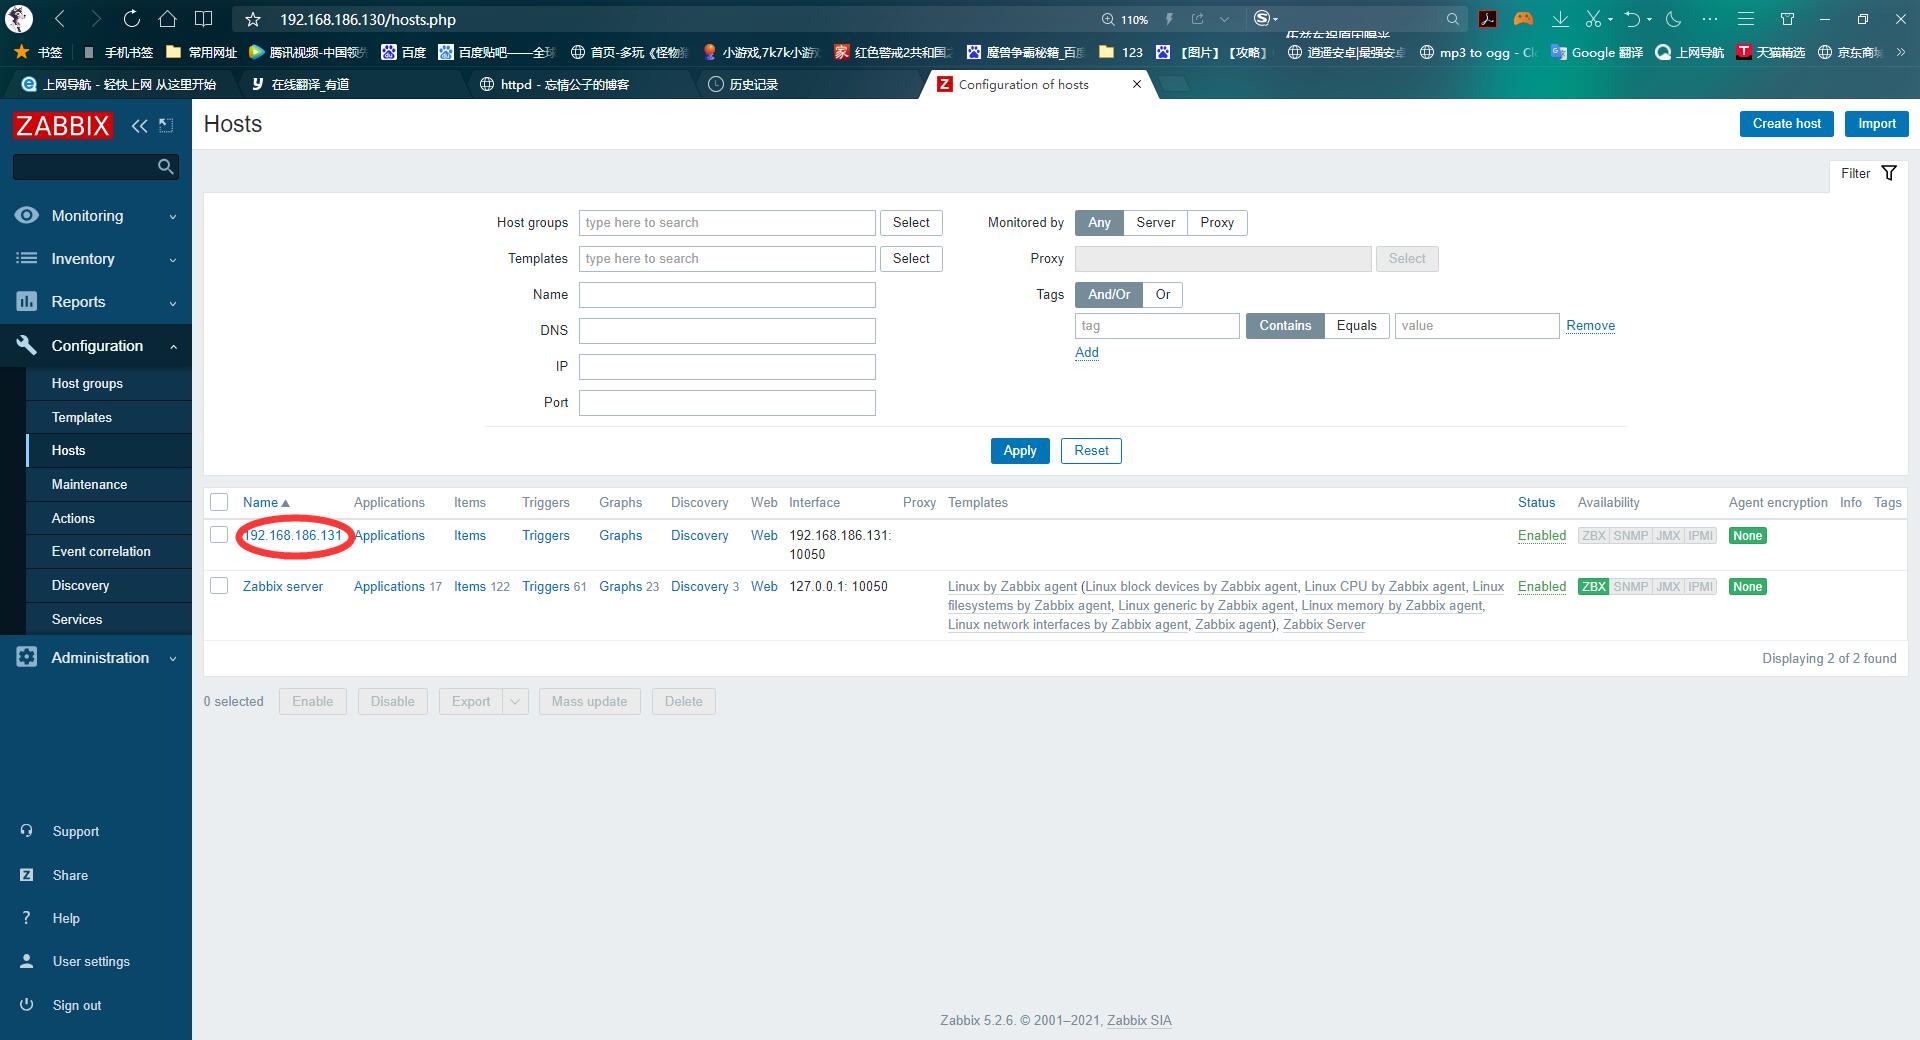The width and height of the screenshot is (1920, 1040).
Task: Click browser back arrow
Action: point(59,19)
